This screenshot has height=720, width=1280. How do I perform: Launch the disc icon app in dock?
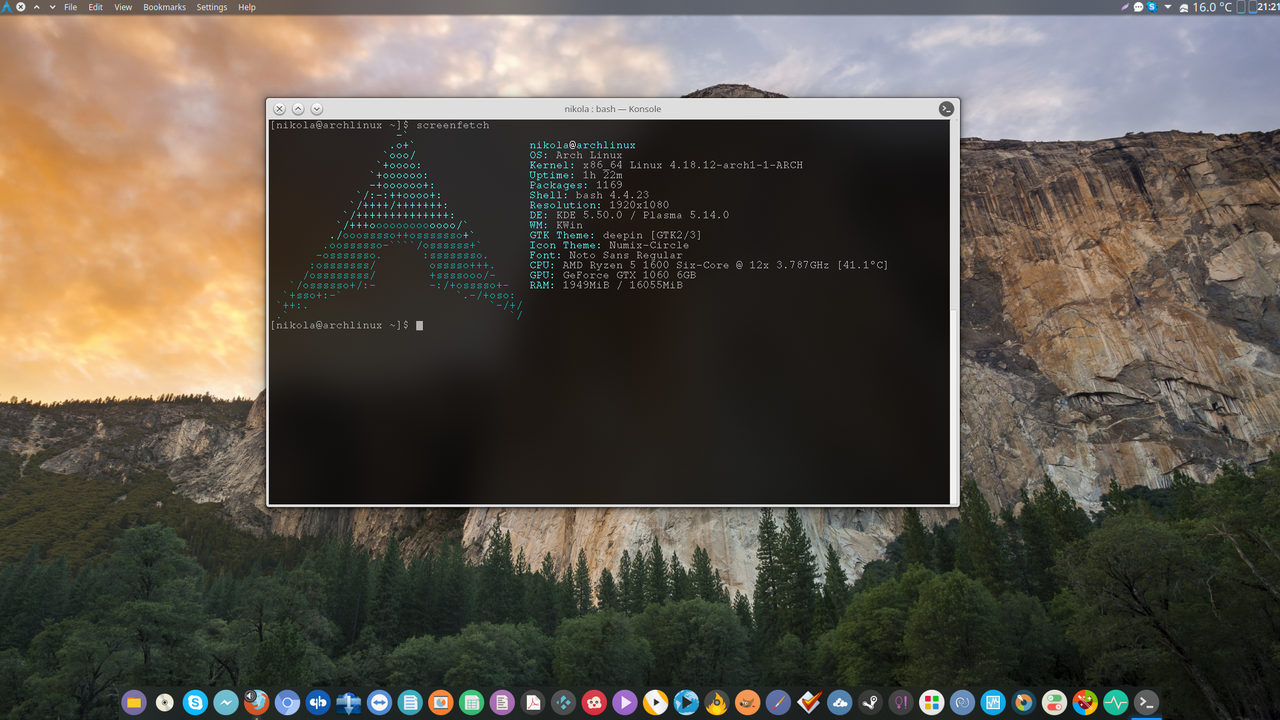pos(165,703)
